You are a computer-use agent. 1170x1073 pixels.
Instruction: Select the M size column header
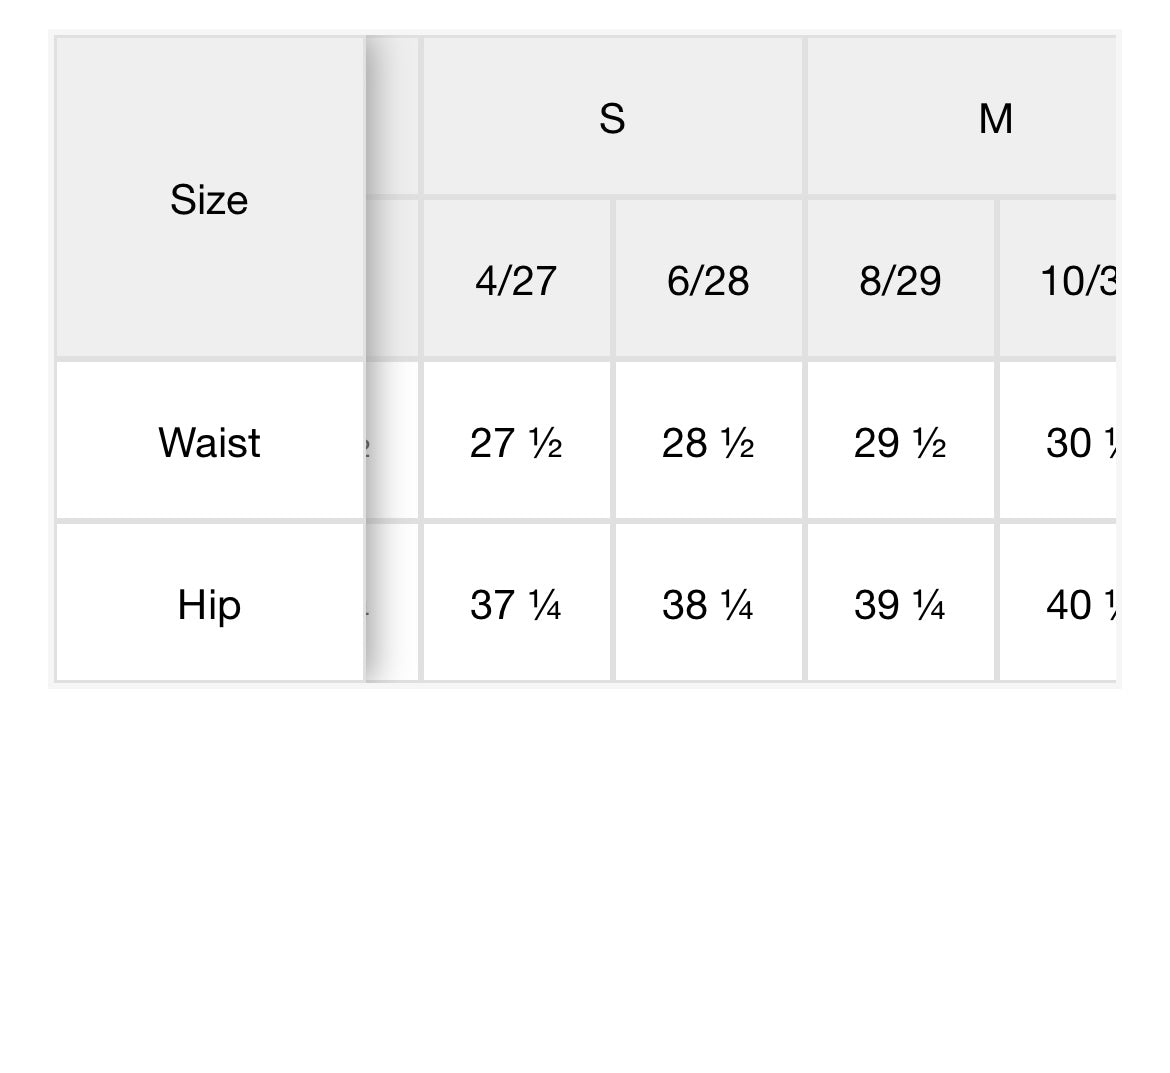click(x=995, y=118)
